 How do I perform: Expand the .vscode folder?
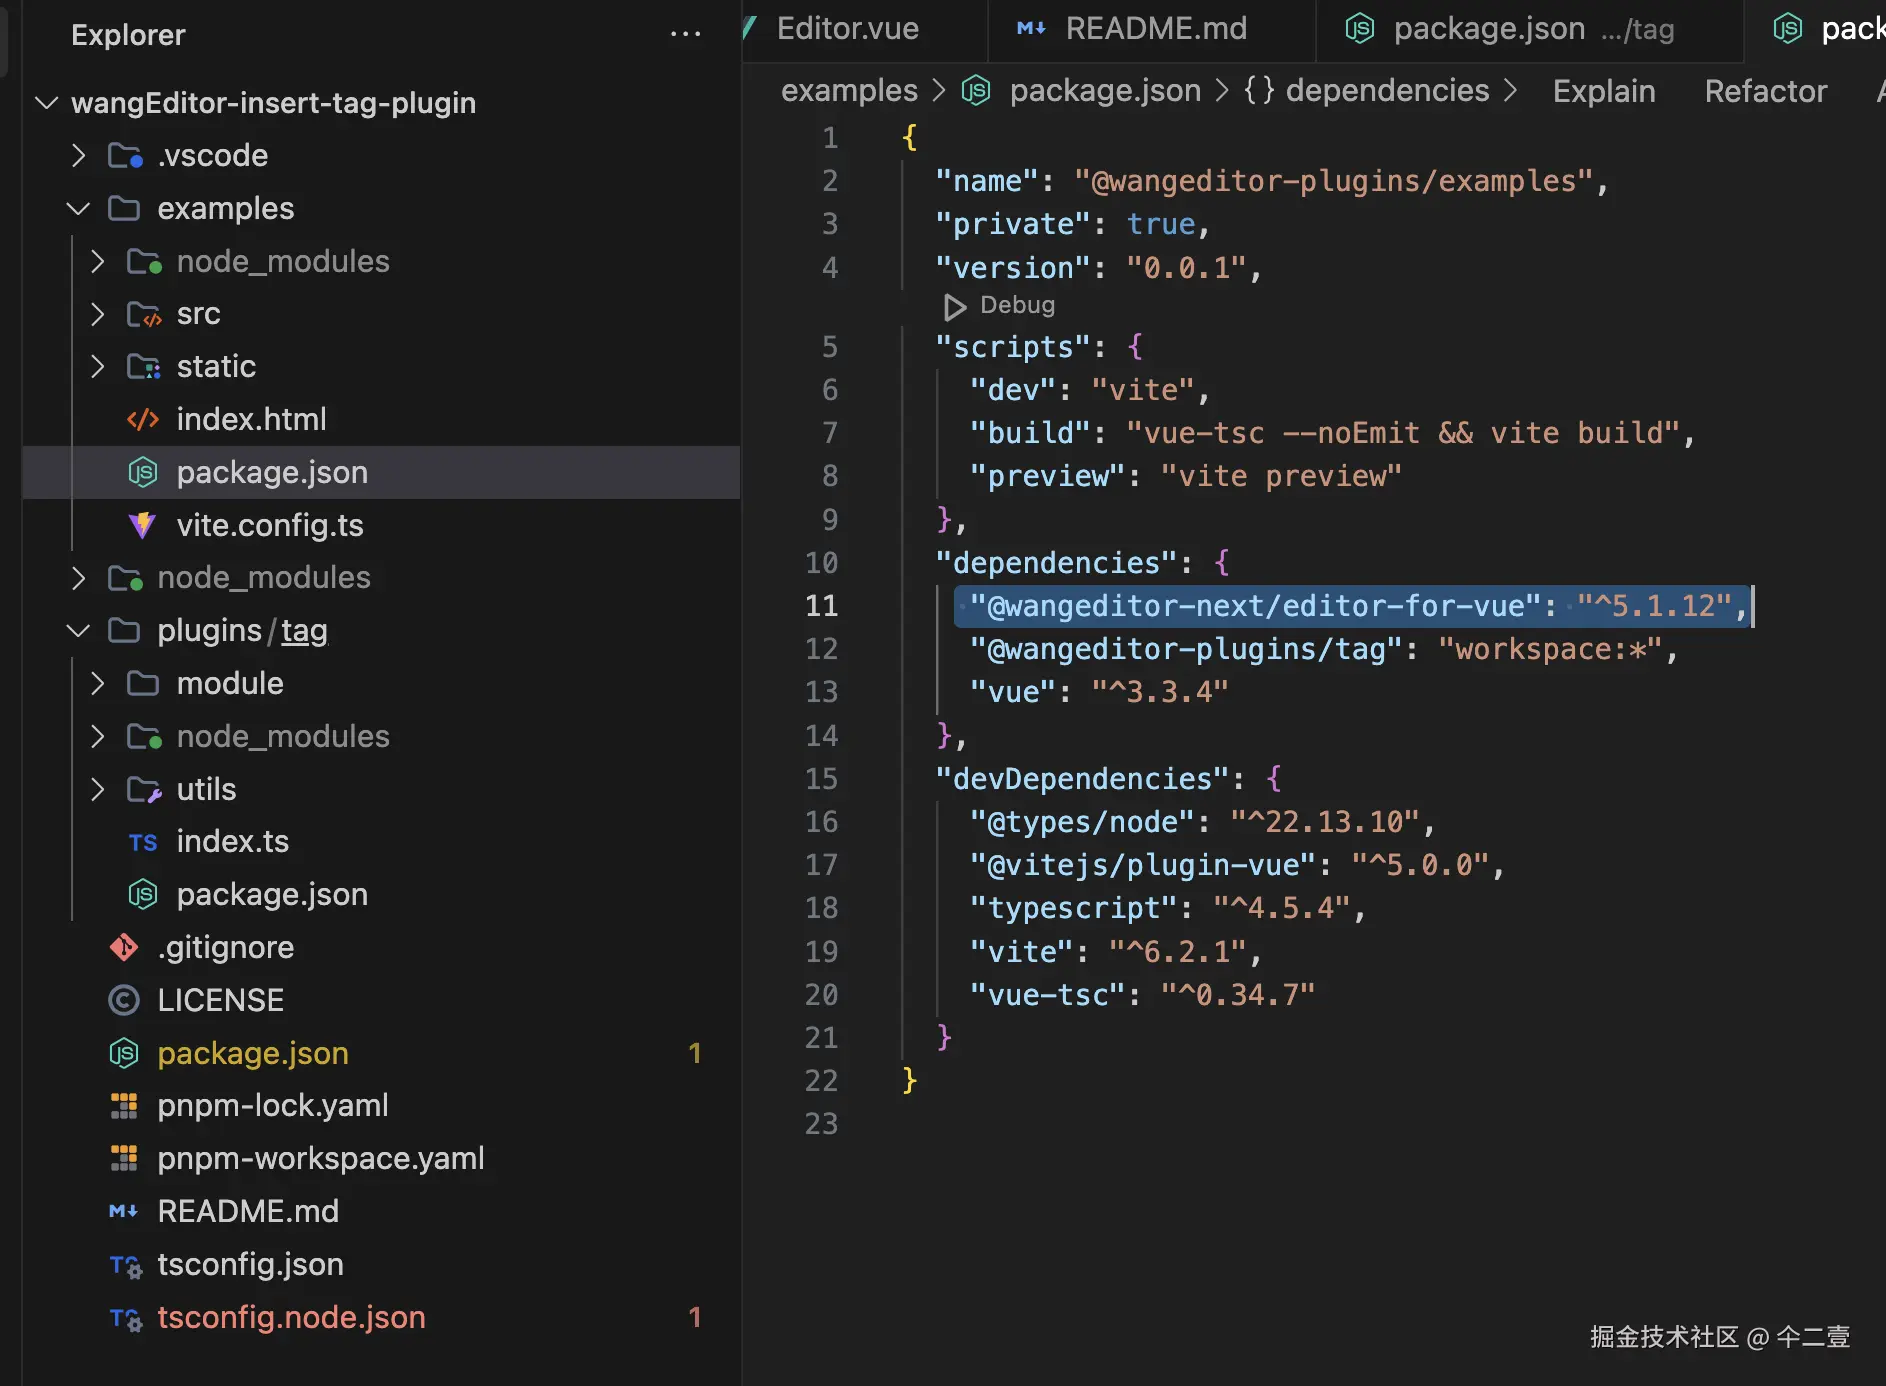[79, 156]
